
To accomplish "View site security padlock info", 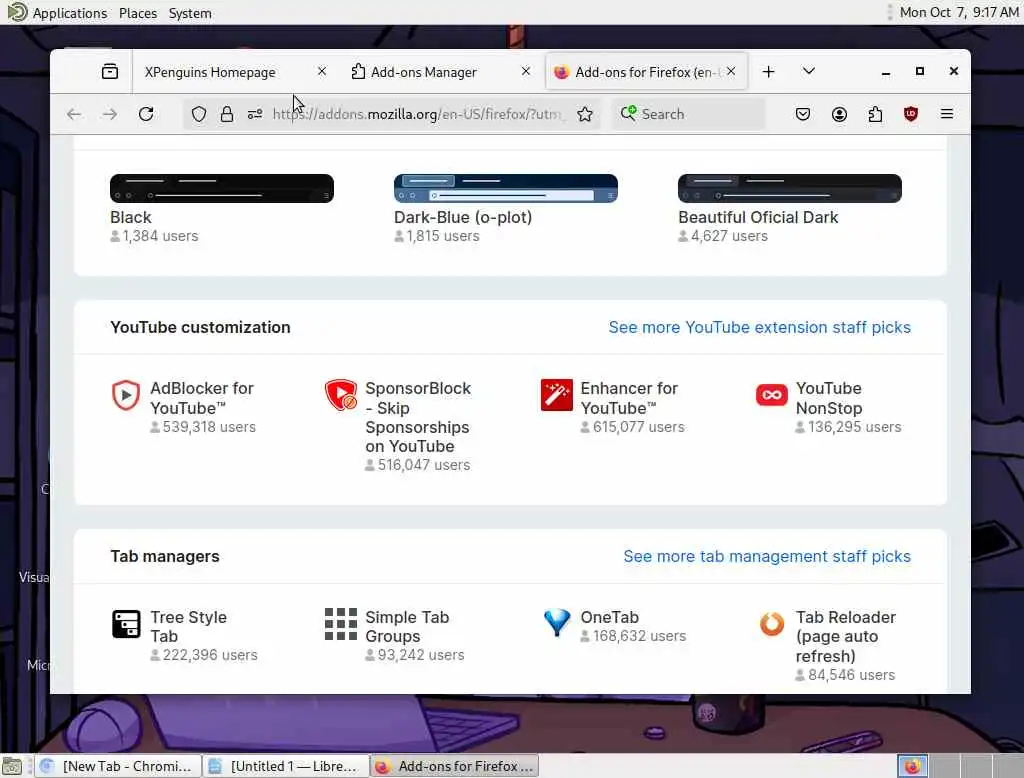I will pyautogui.click(x=227, y=114).
